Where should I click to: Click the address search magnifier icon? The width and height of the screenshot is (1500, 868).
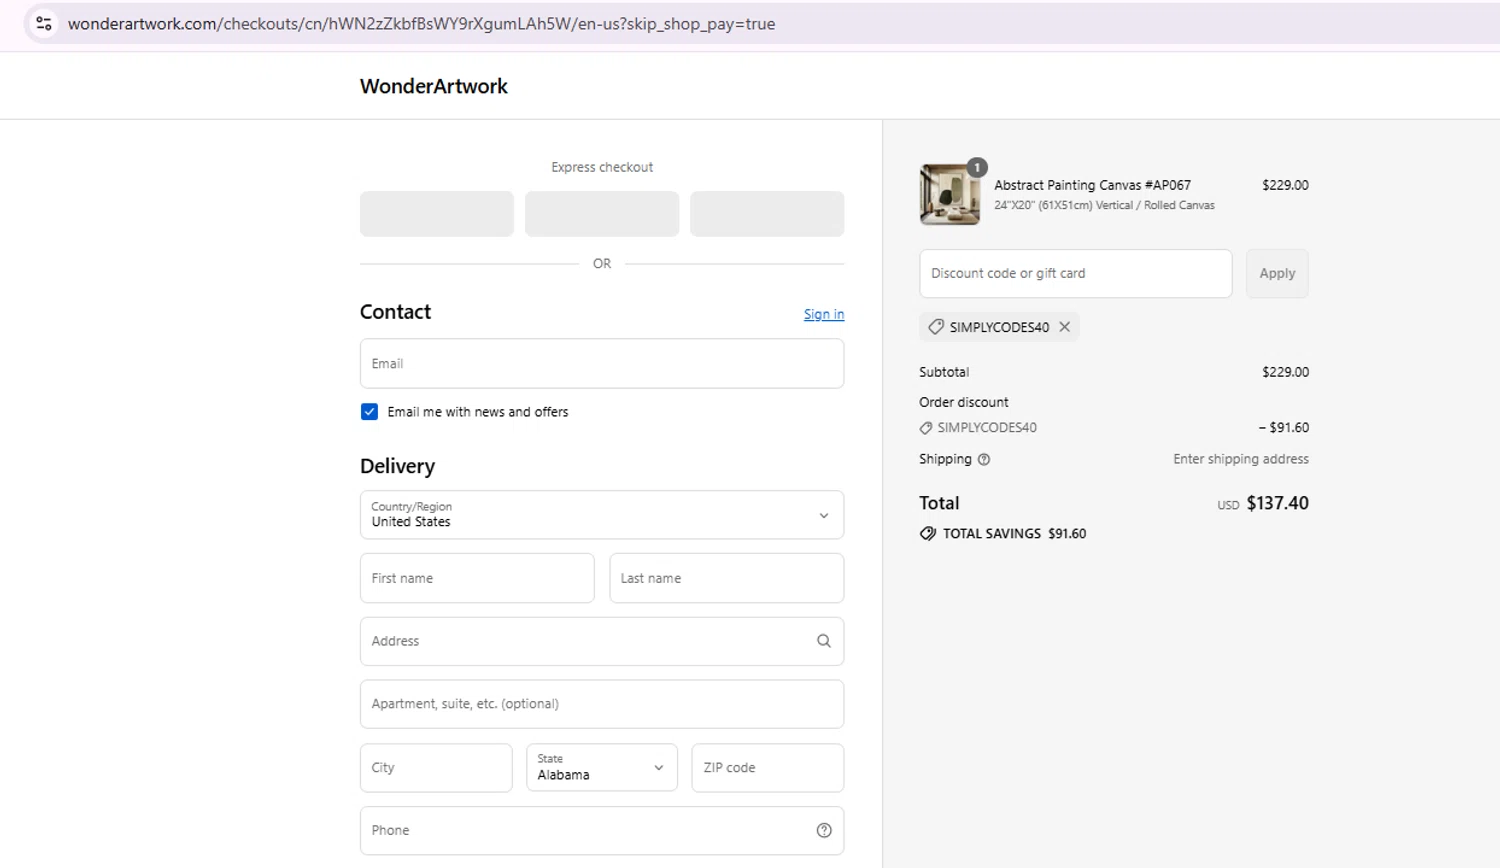[824, 641]
